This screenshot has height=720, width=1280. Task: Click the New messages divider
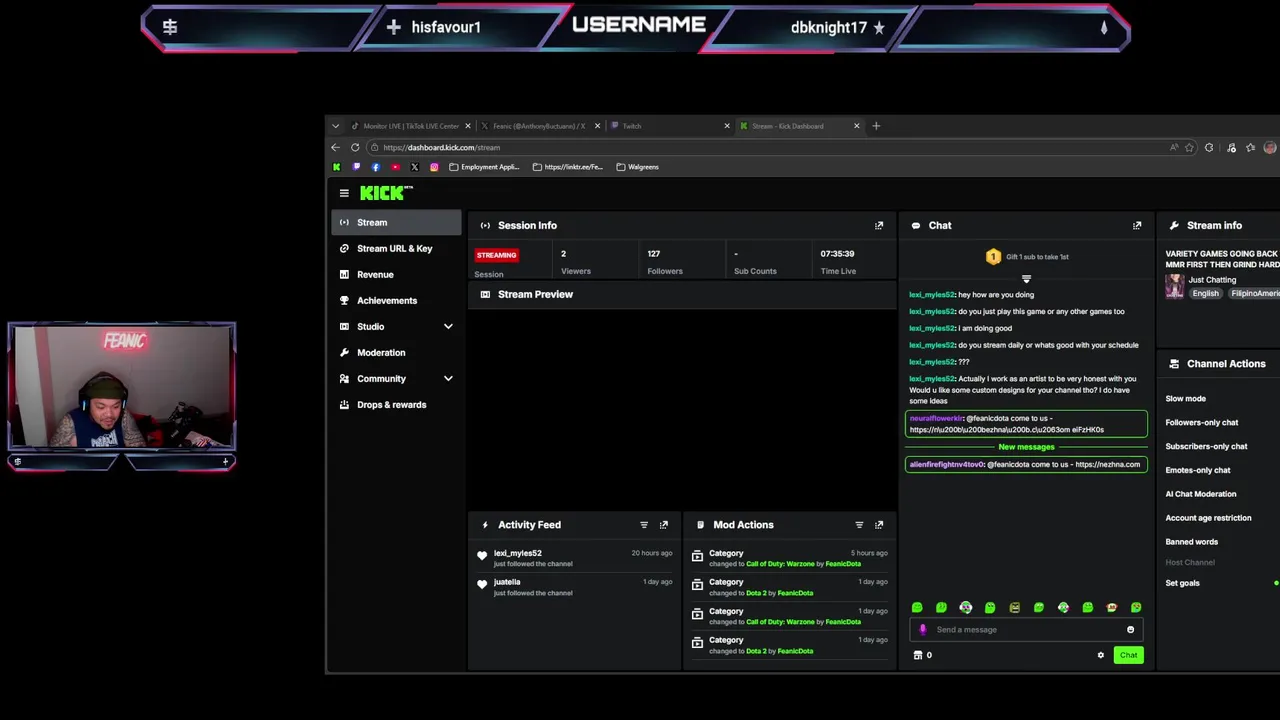pyautogui.click(x=1026, y=447)
